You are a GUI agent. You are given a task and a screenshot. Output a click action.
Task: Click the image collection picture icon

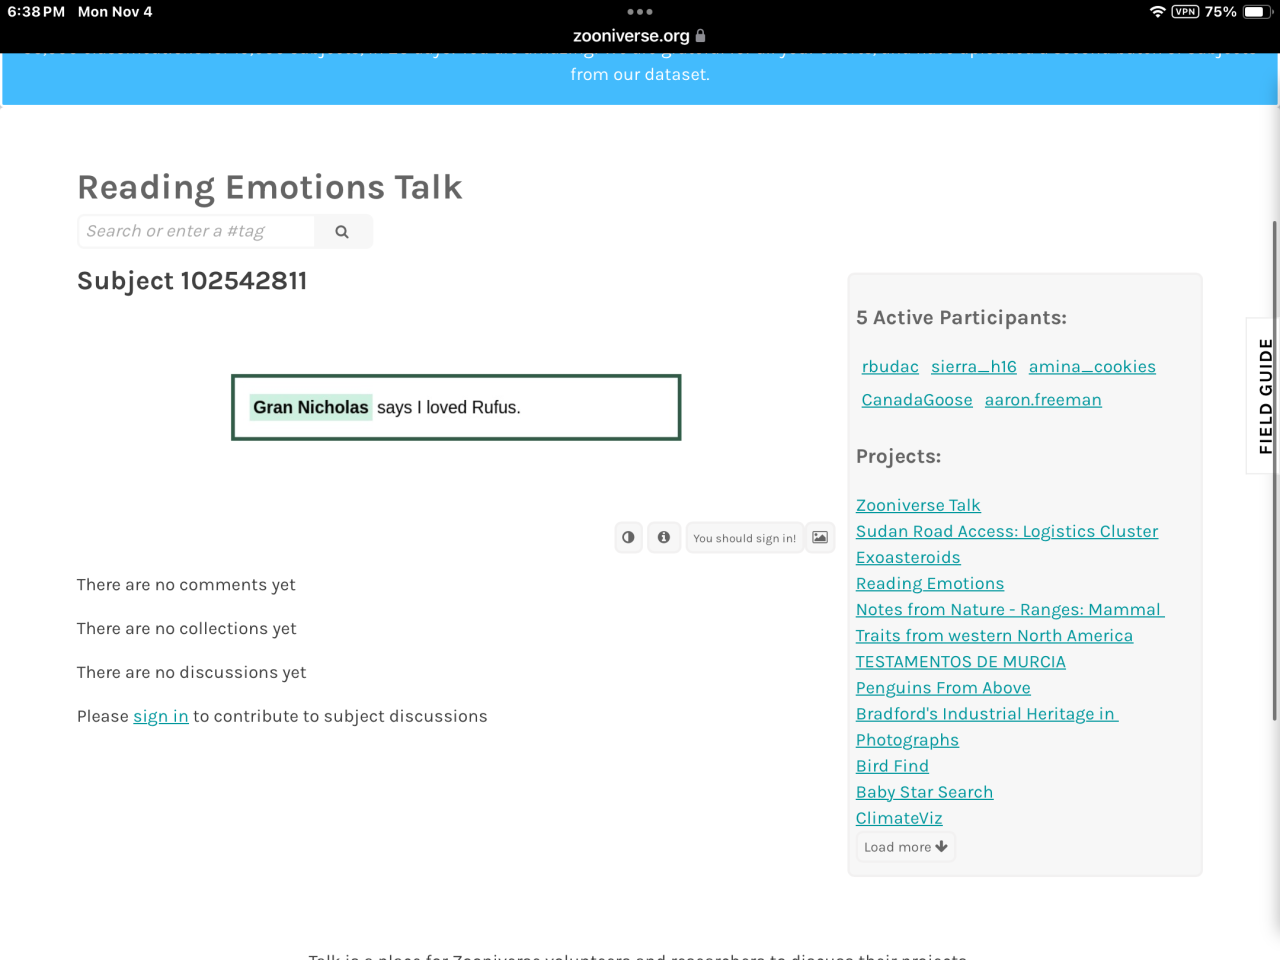(x=820, y=538)
